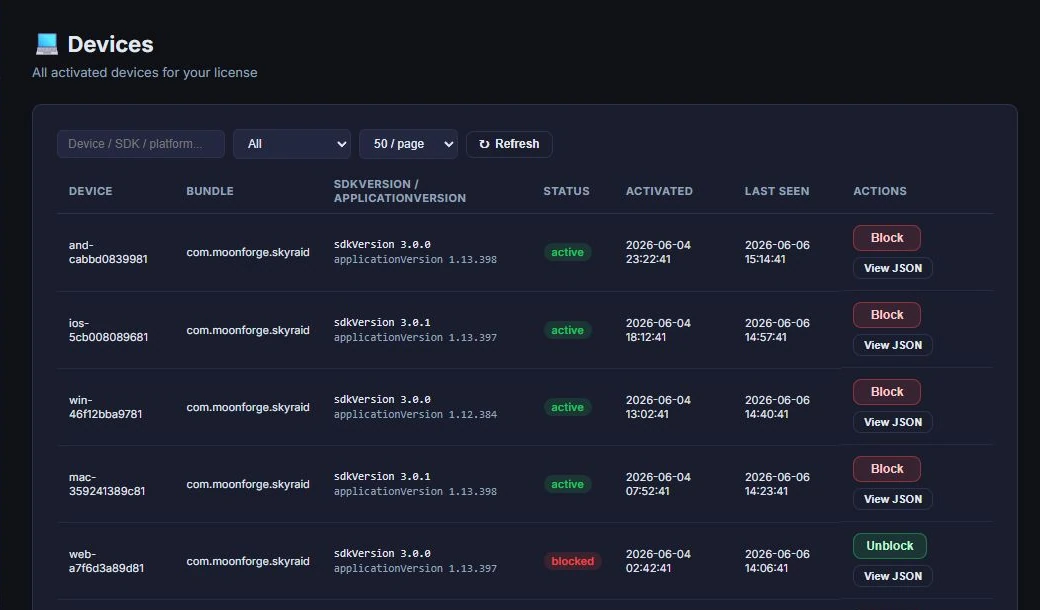This screenshot has height=610, width=1040.
Task: Click the BUNDLE column header
Action: [x=210, y=191]
